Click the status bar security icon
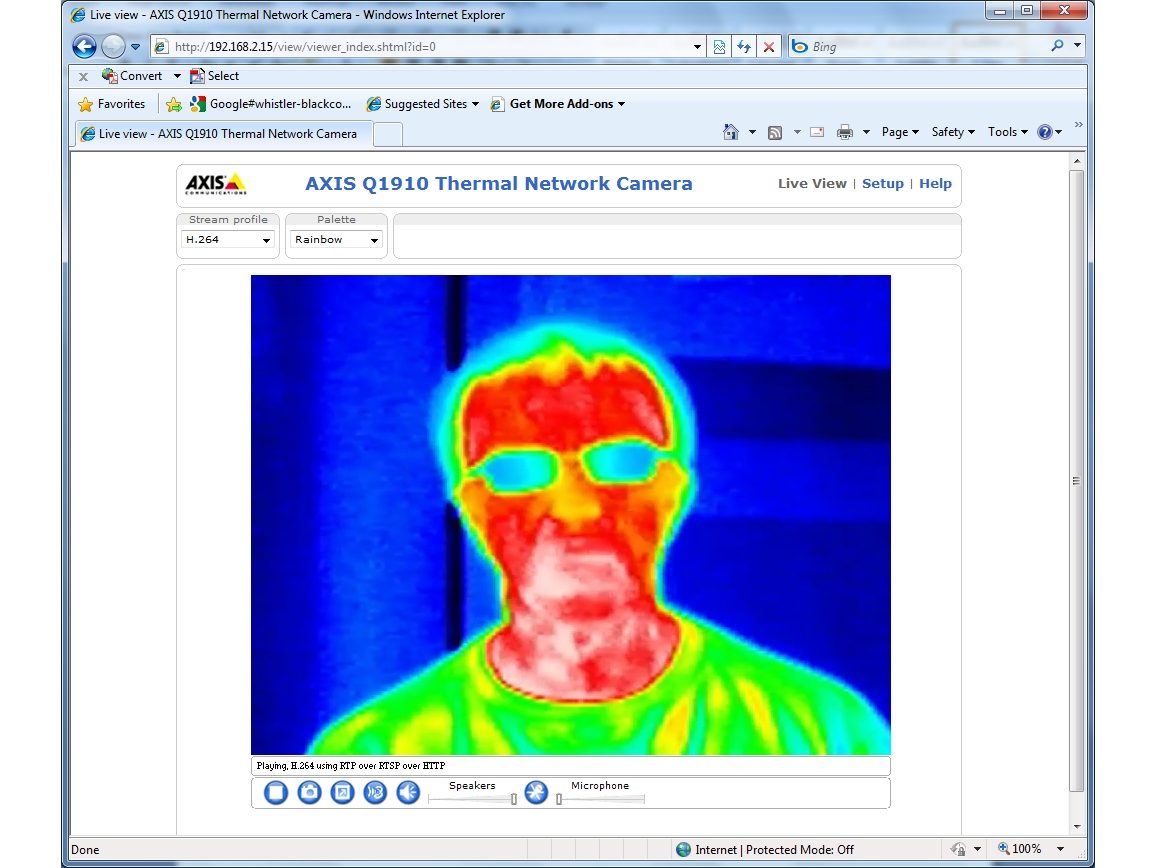 [959, 850]
